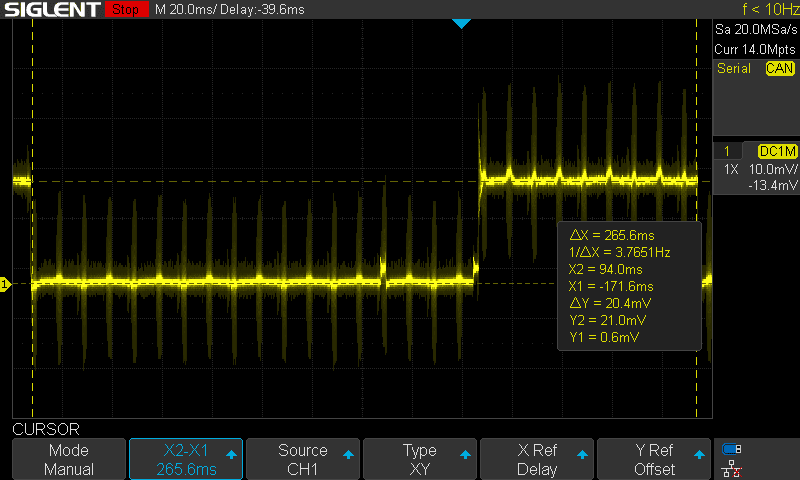Screen dimensions: 800x480
Task: Open the Source CH1 selection menu
Action: pos(303,460)
